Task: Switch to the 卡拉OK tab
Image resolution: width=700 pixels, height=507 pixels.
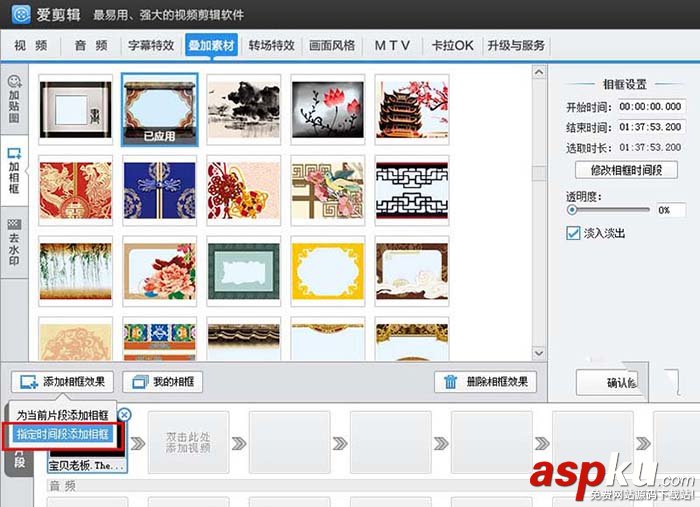Action: coord(452,46)
